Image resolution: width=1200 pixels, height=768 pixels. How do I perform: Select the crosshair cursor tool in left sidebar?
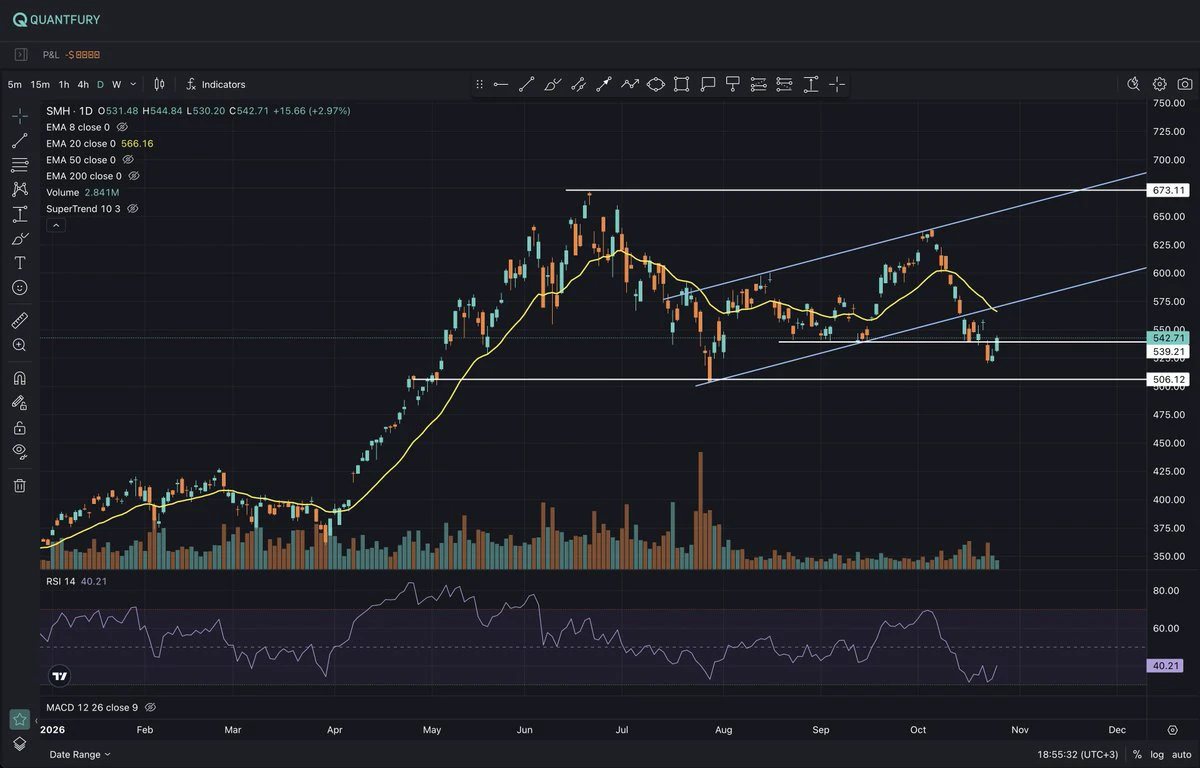click(x=20, y=116)
